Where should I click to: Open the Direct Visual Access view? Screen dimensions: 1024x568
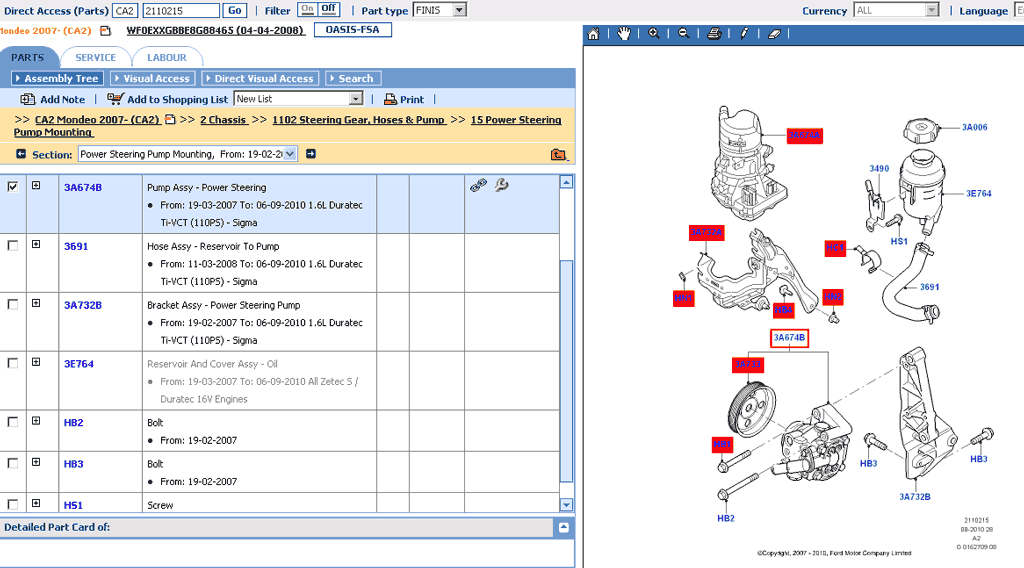(x=260, y=78)
